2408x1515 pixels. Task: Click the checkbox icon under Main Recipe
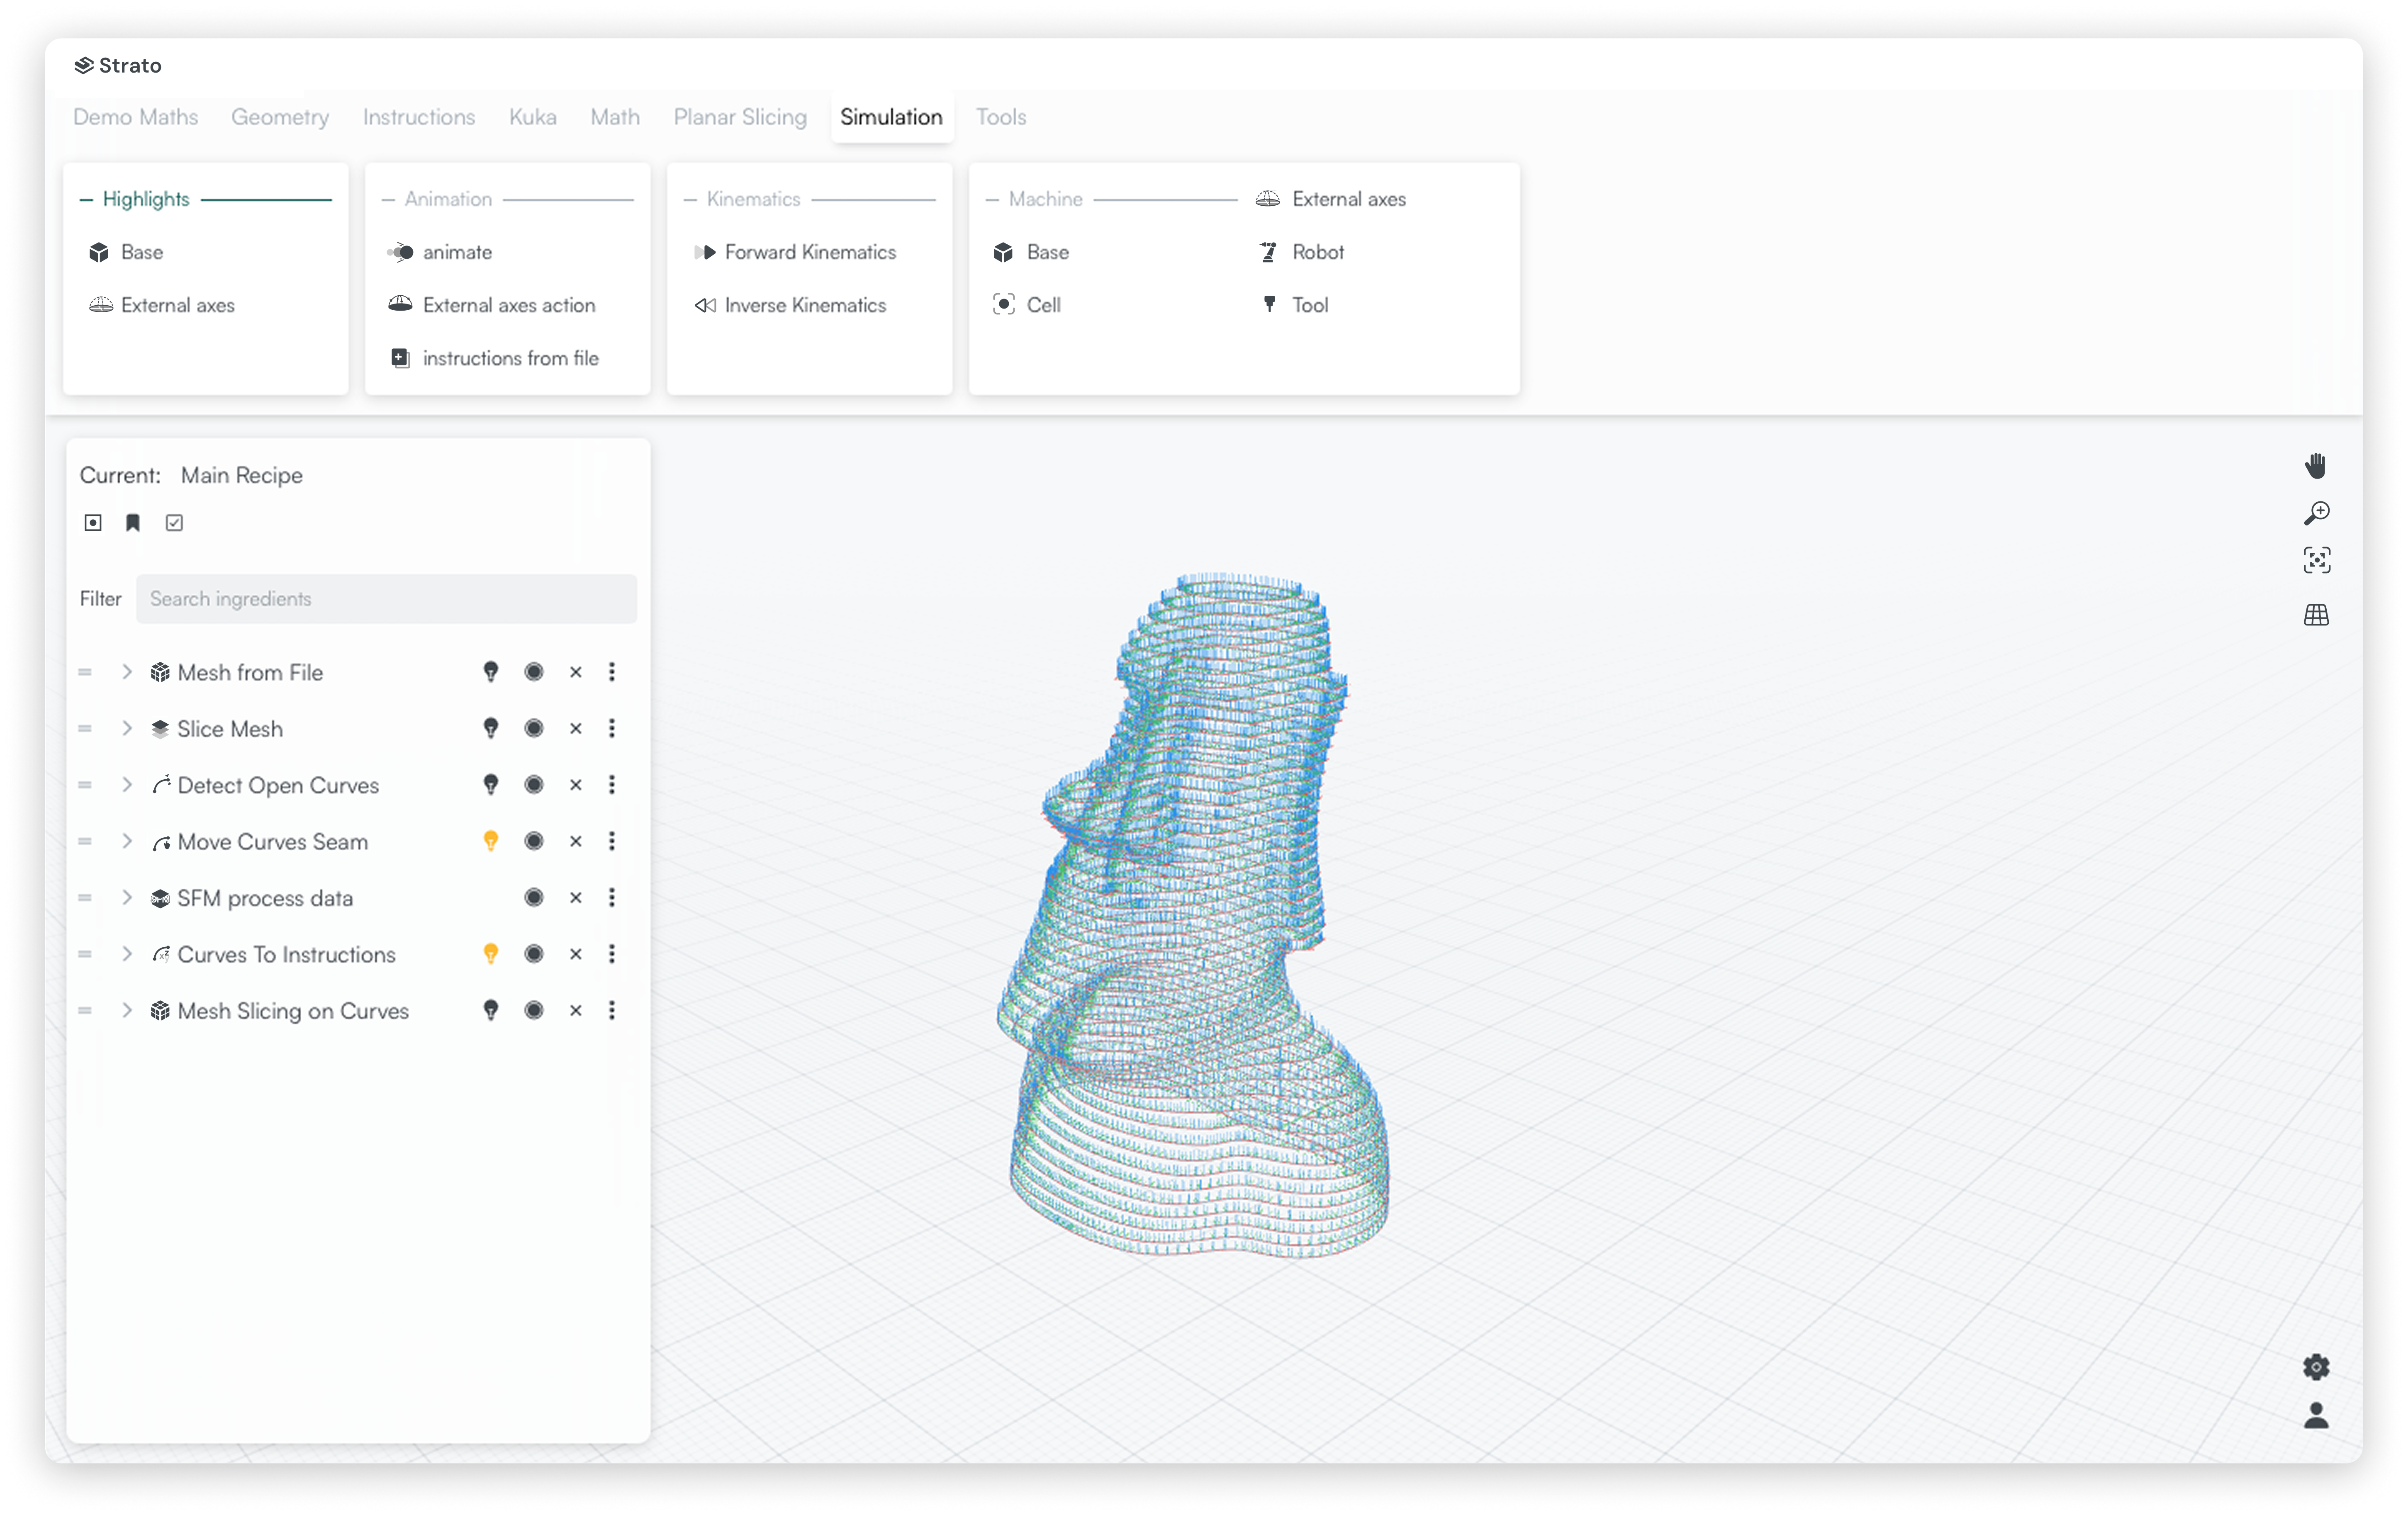[x=174, y=523]
